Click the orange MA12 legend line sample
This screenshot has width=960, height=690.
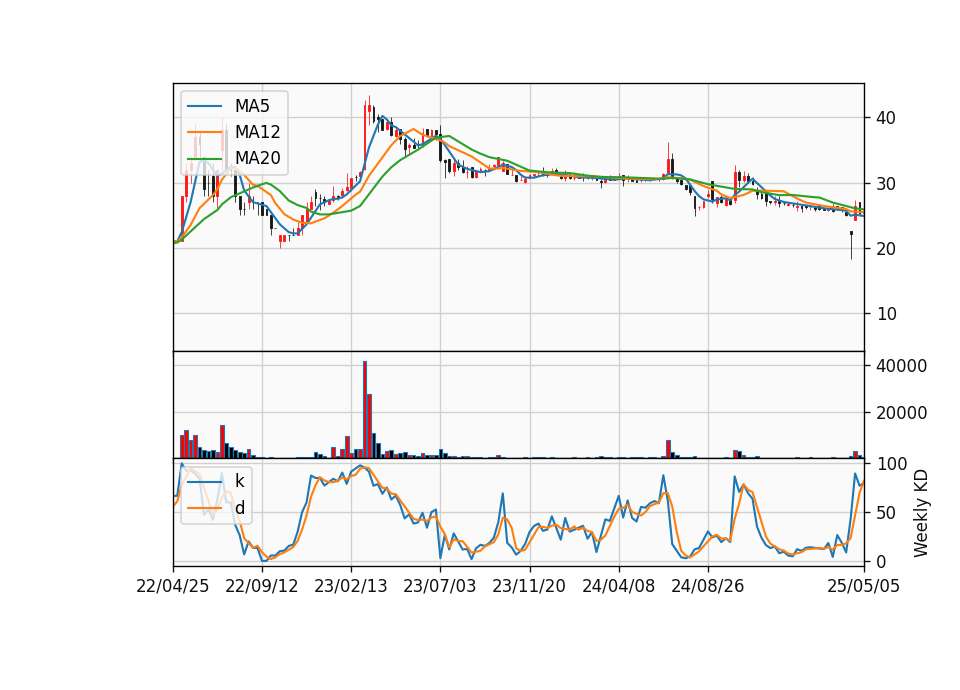(x=204, y=132)
